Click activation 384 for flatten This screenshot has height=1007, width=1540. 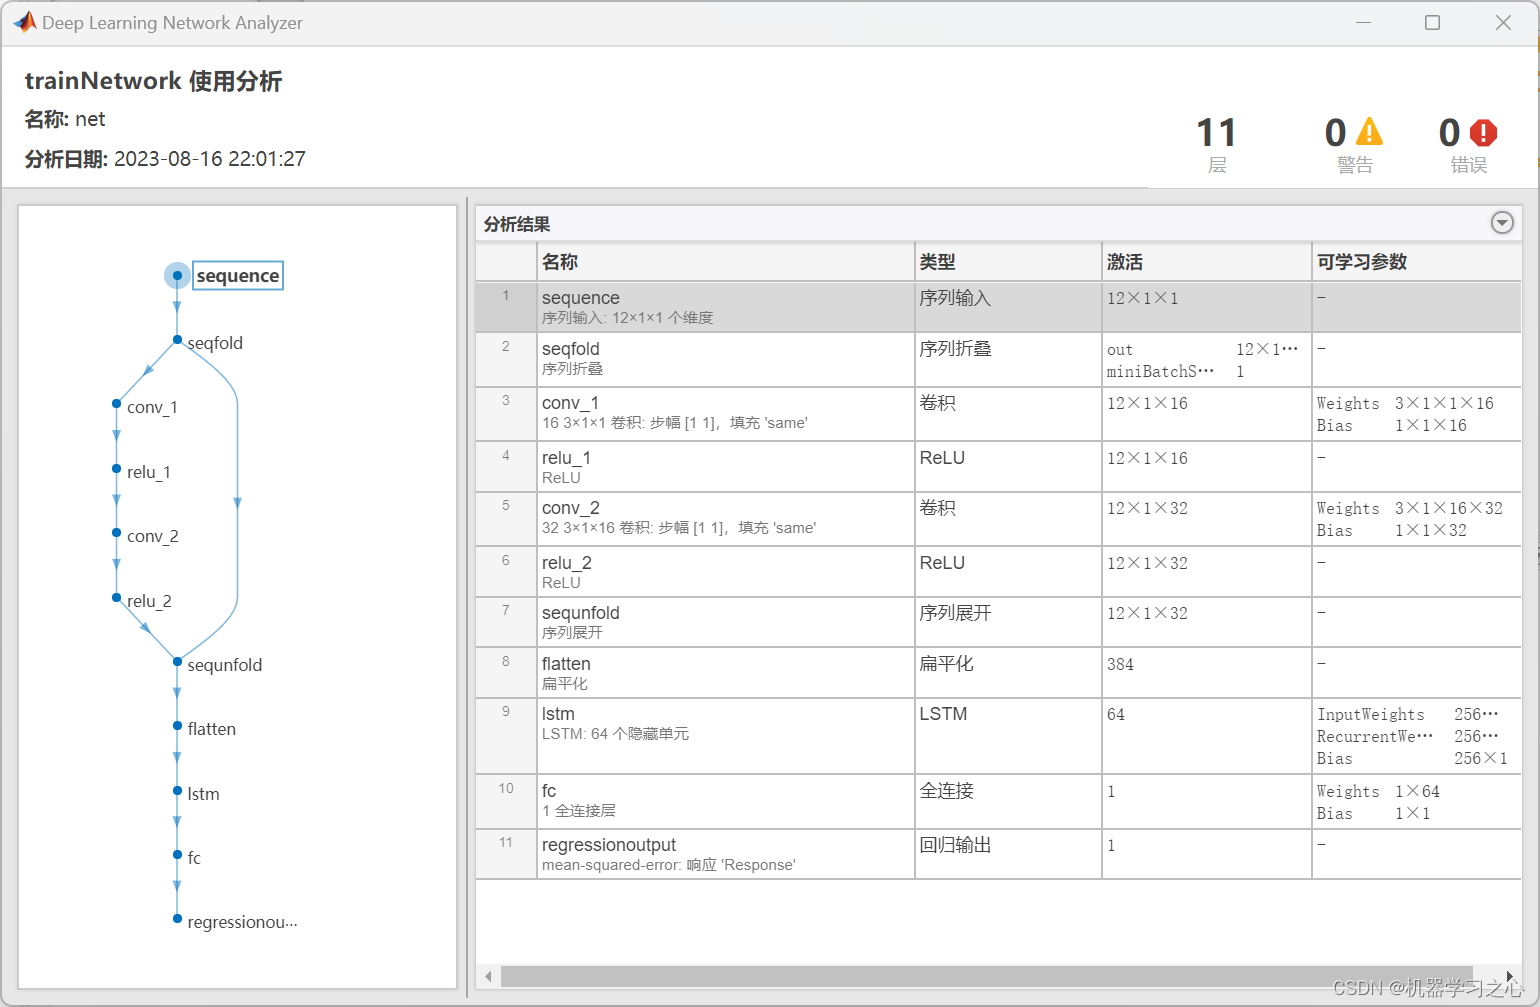[1120, 665]
